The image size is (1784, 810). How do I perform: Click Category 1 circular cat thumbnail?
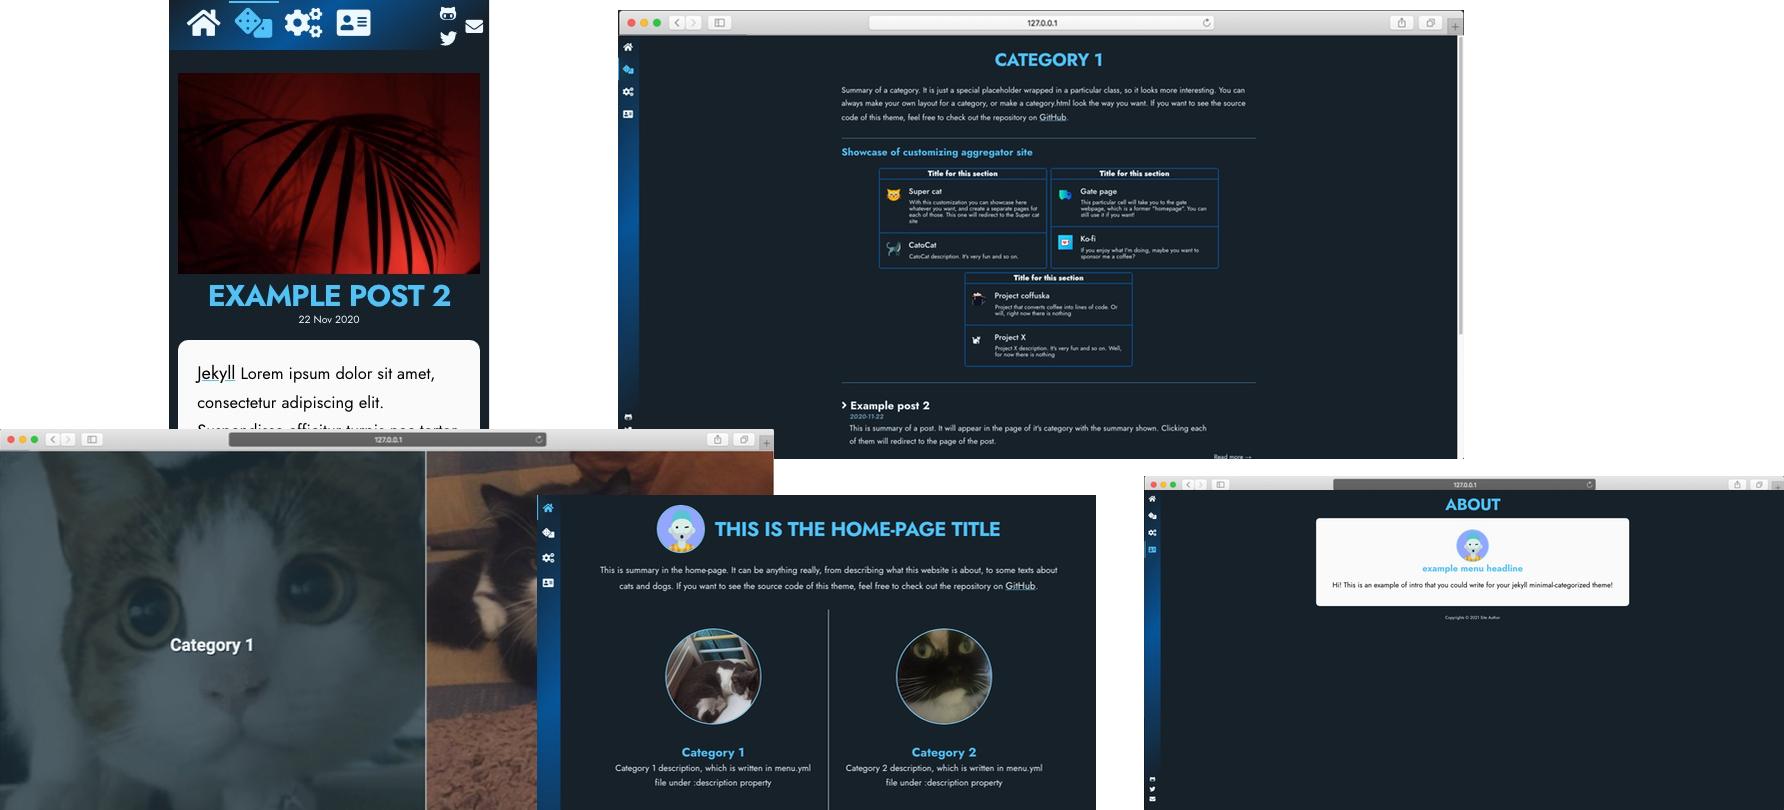(713, 676)
